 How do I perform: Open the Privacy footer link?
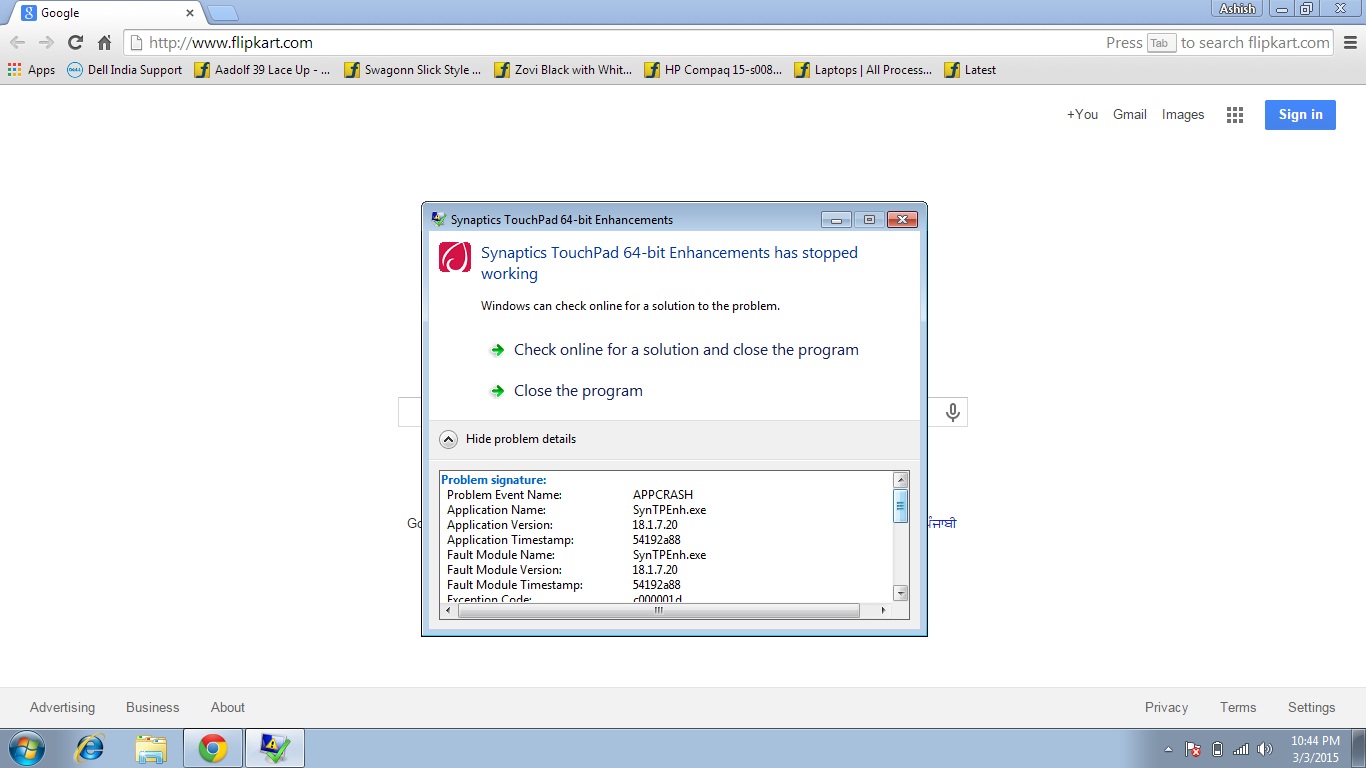(1166, 707)
